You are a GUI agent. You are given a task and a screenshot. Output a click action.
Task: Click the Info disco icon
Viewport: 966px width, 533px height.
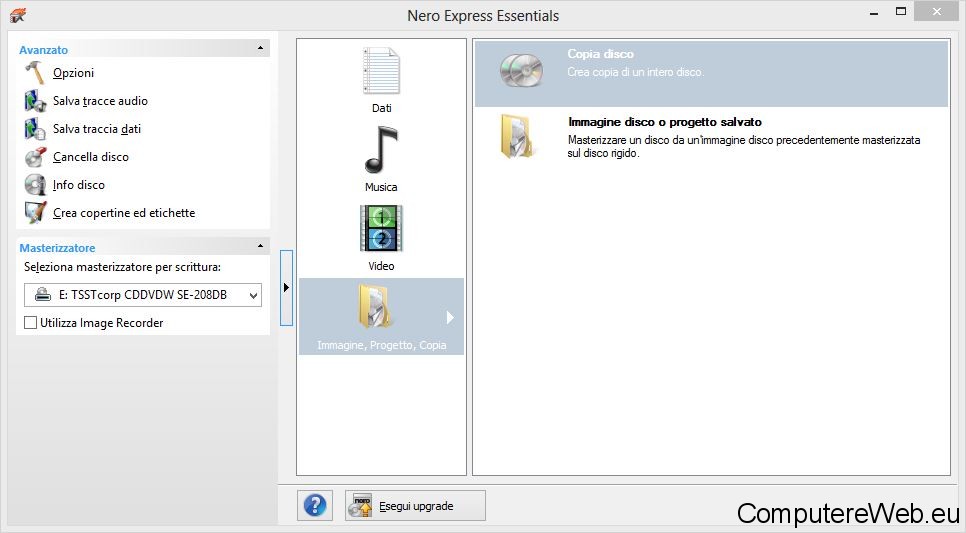(x=35, y=185)
